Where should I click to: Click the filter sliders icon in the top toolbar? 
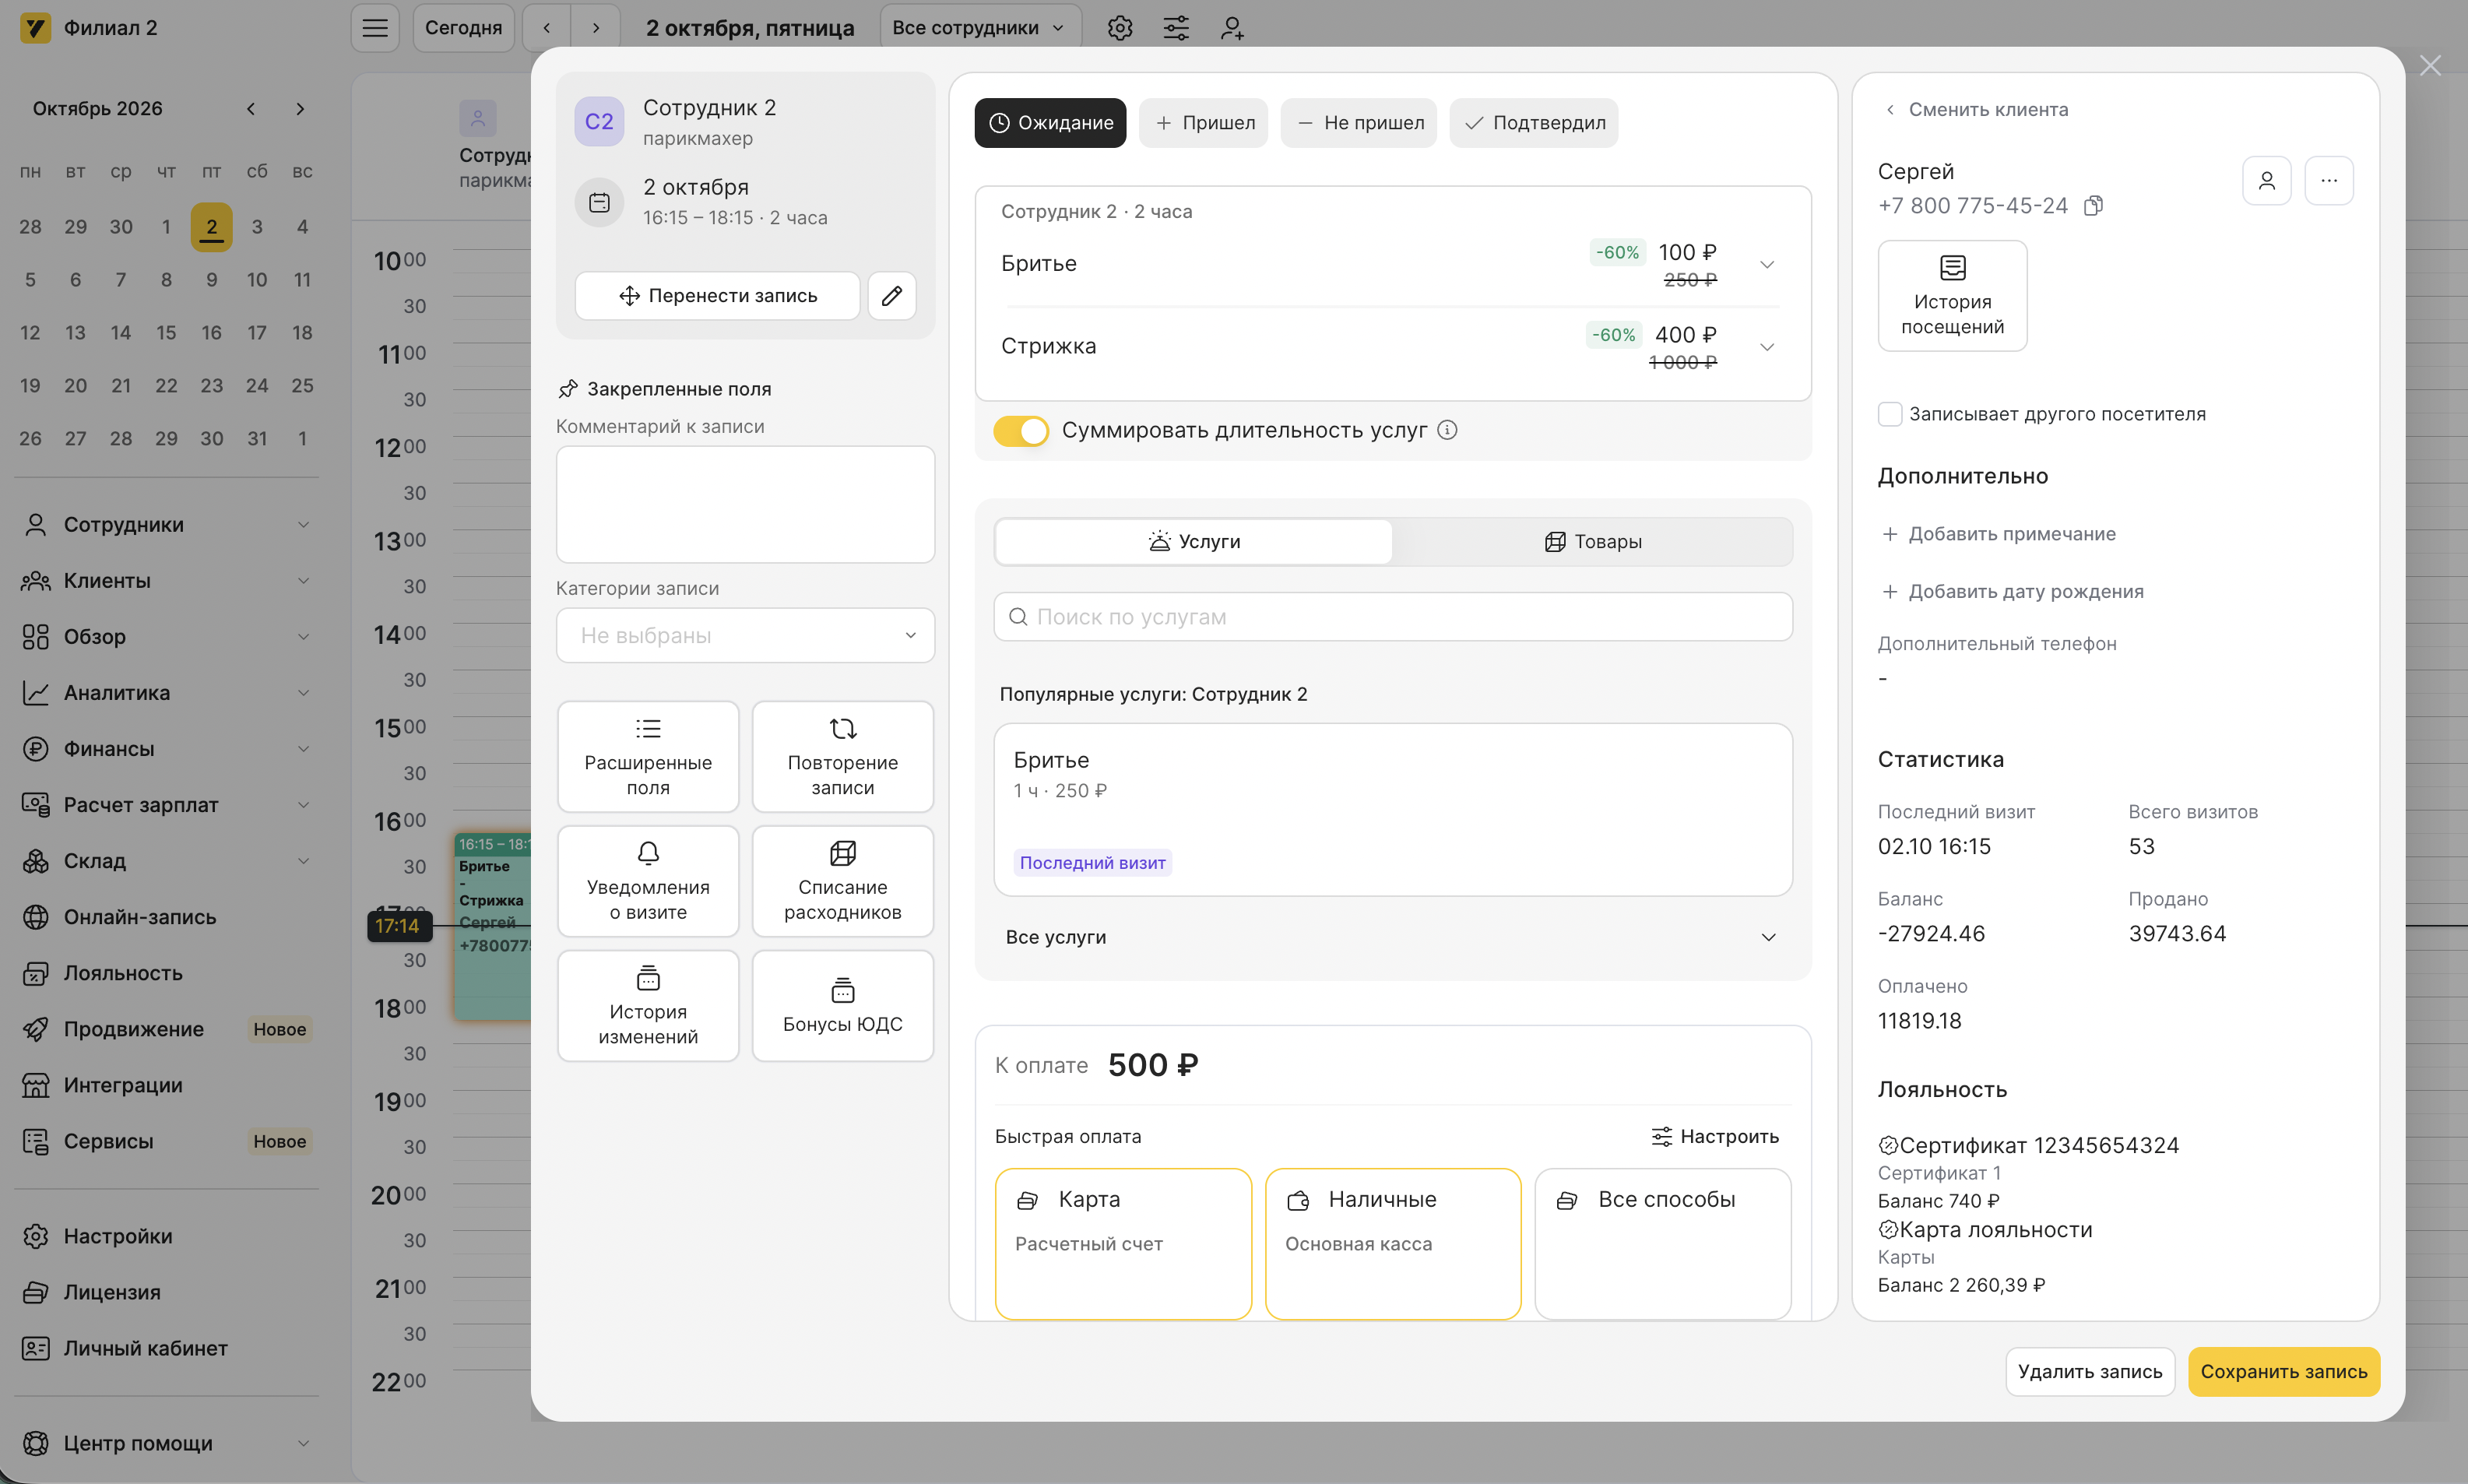(x=1175, y=28)
